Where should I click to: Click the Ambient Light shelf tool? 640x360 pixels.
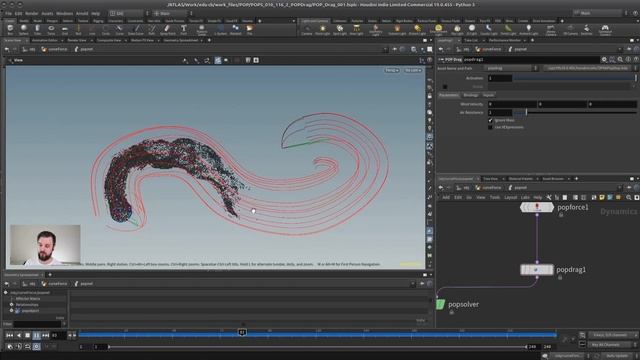point(528,29)
